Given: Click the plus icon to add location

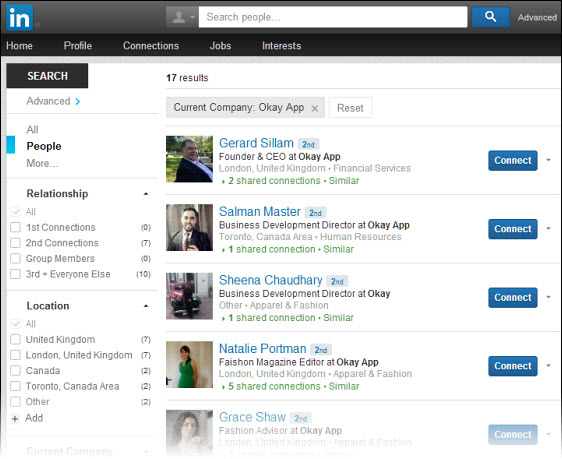Looking at the screenshot, I should 15,419.
